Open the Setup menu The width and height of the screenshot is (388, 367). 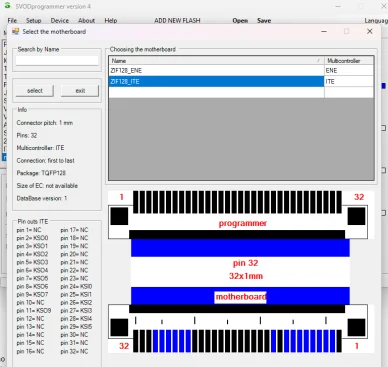[34, 21]
